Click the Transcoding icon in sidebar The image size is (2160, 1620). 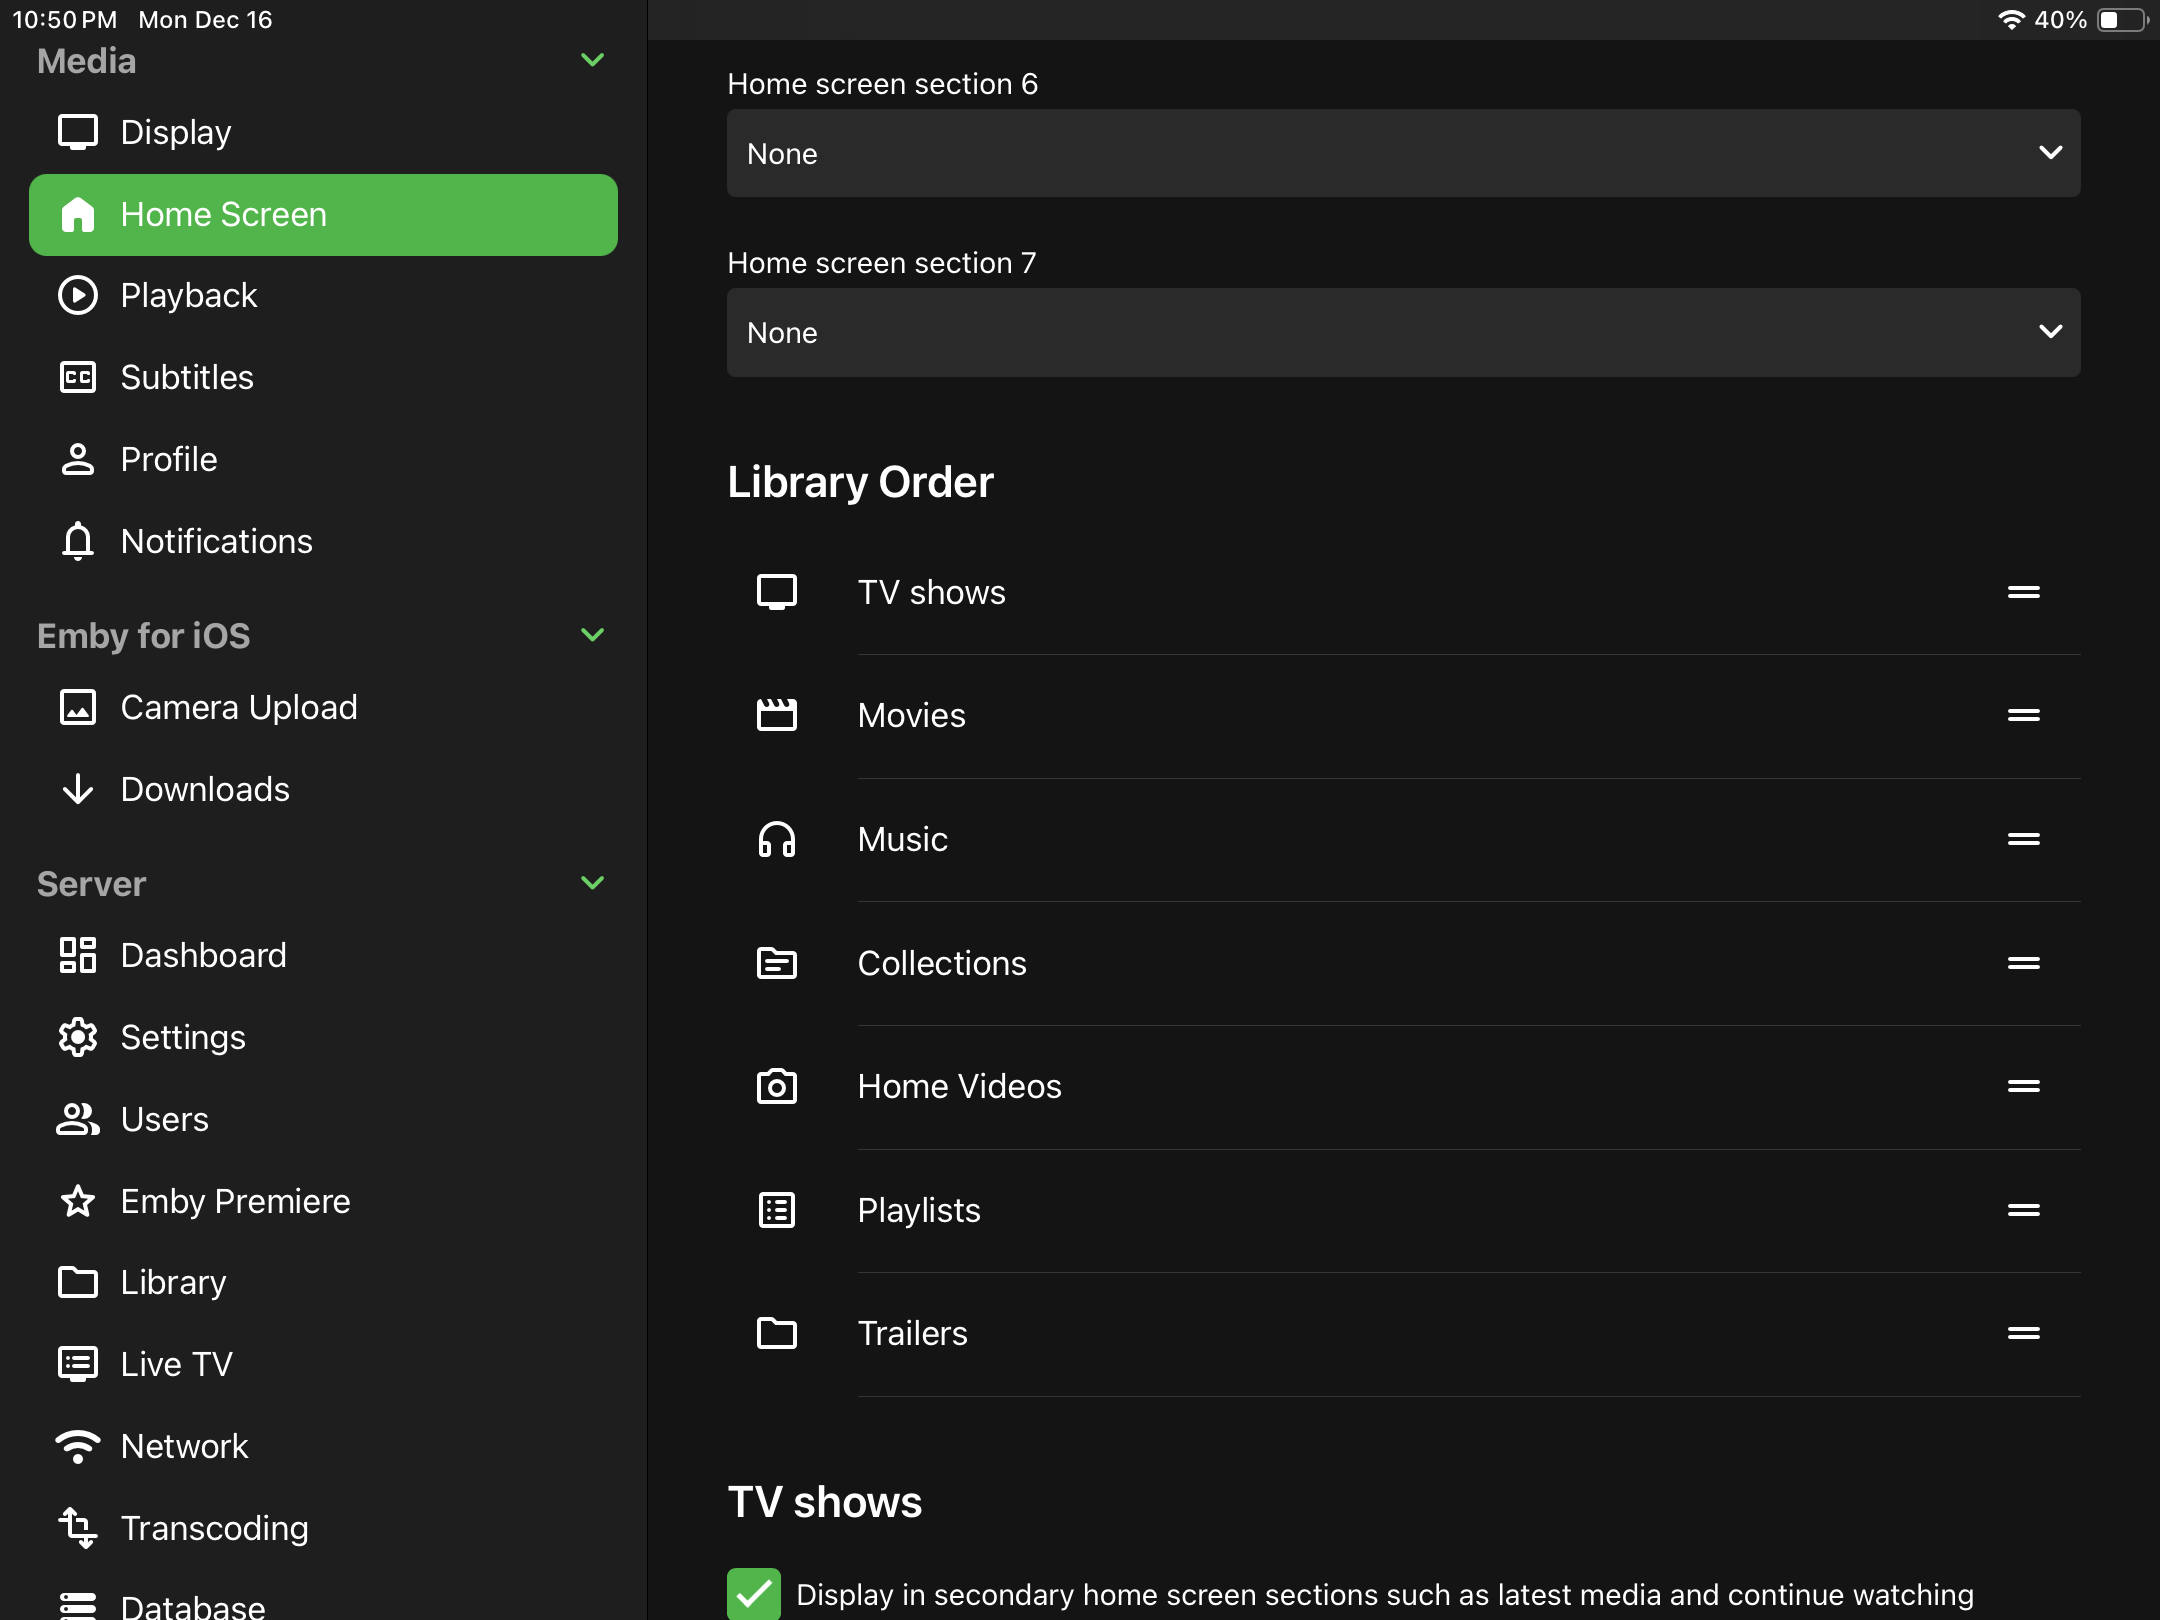click(x=78, y=1528)
